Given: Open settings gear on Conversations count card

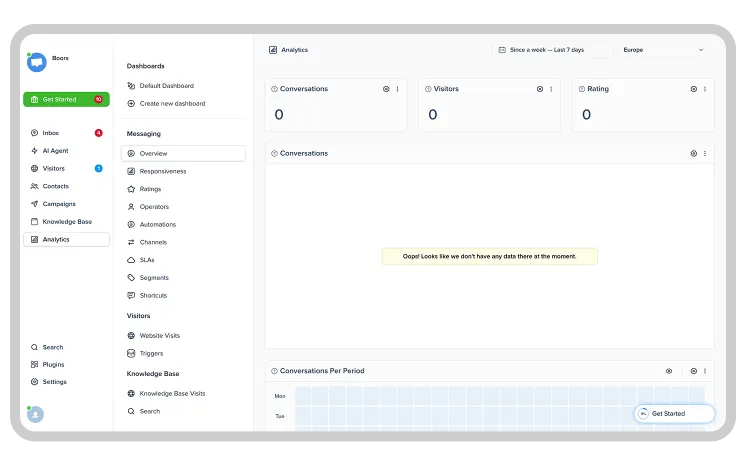Looking at the screenshot, I should (386, 89).
